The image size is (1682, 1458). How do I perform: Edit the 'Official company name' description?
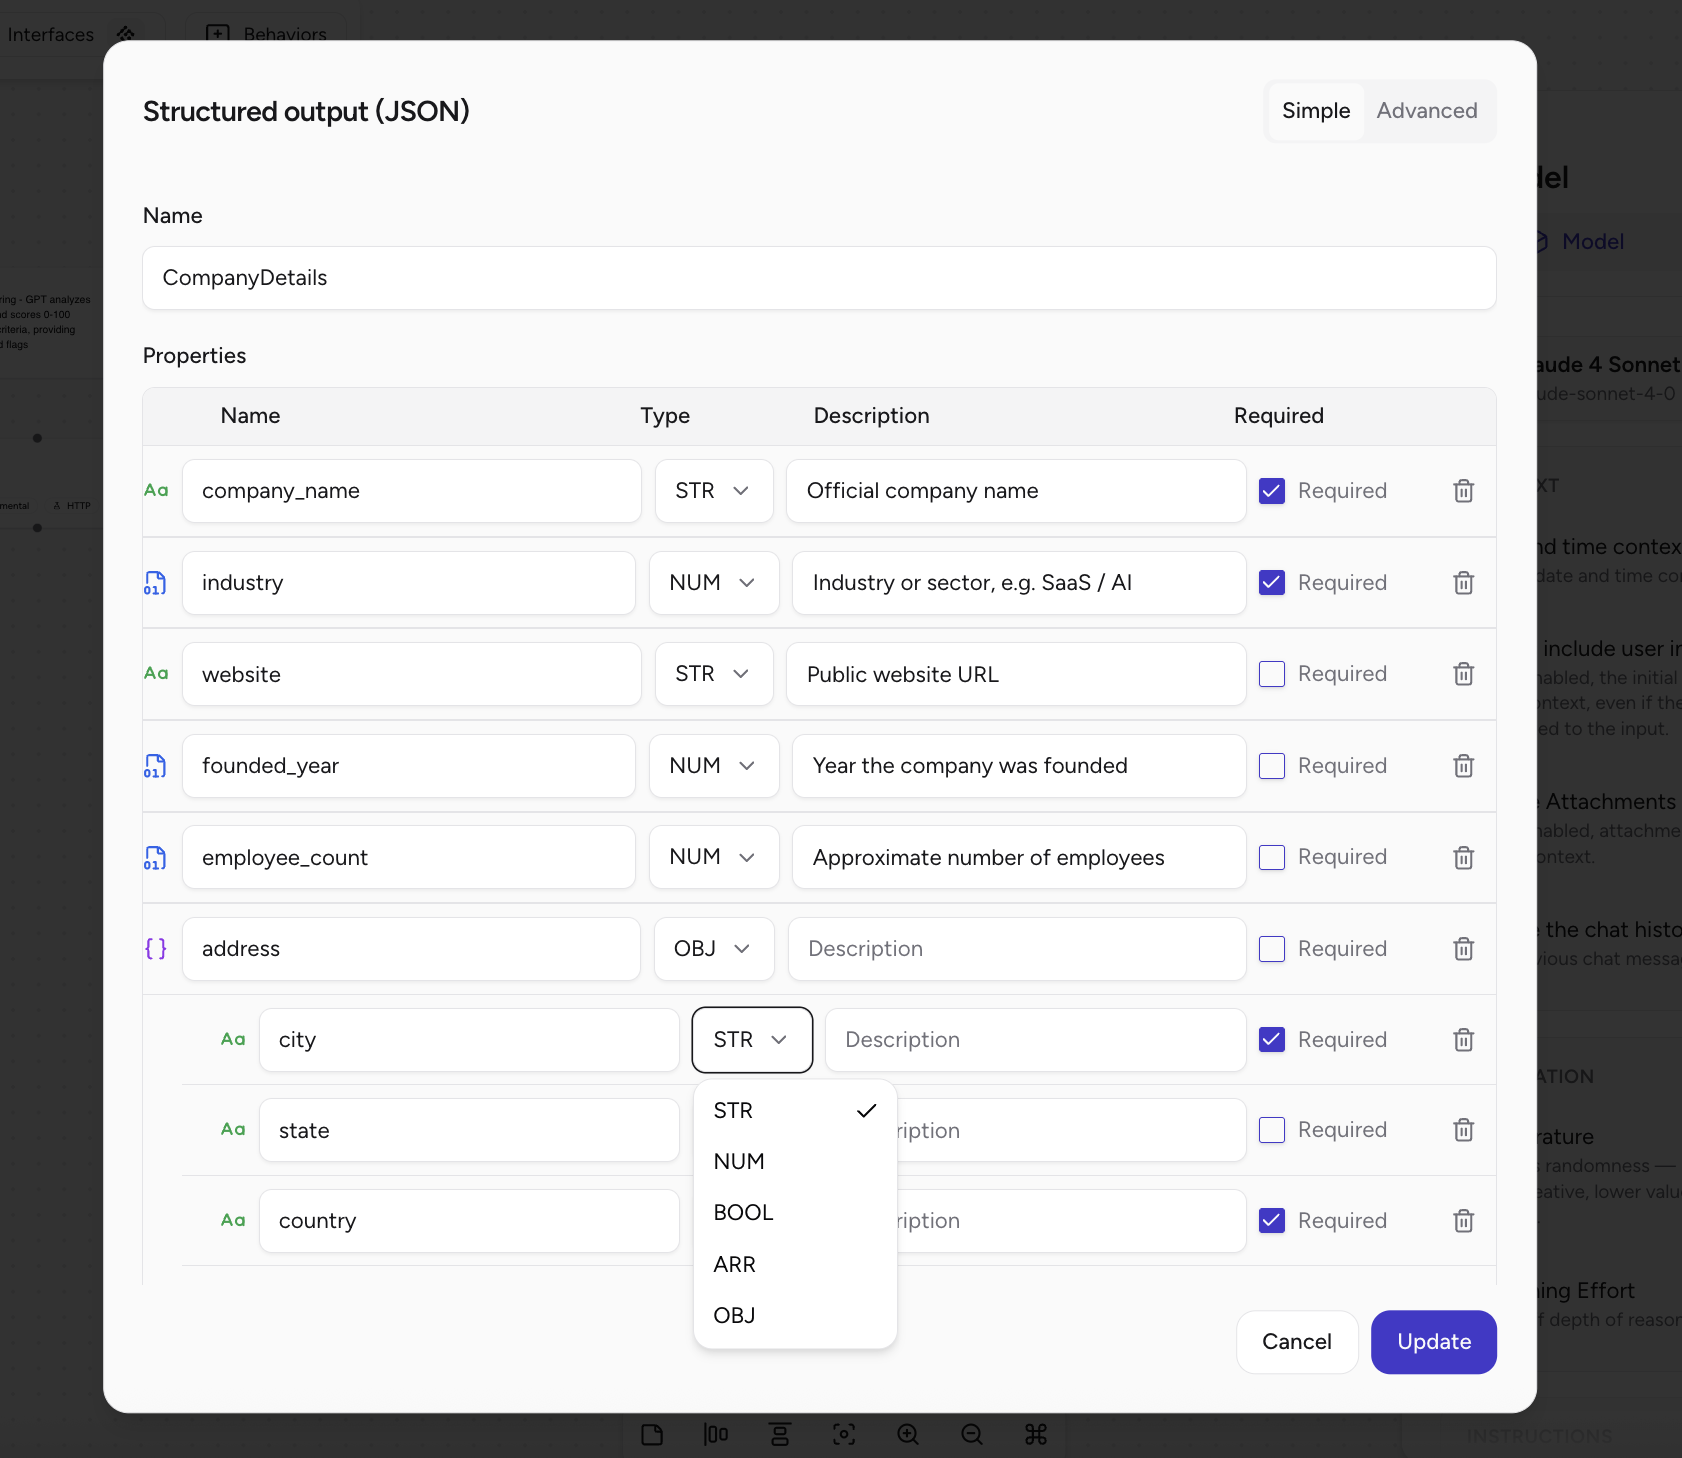[1016, 491]
